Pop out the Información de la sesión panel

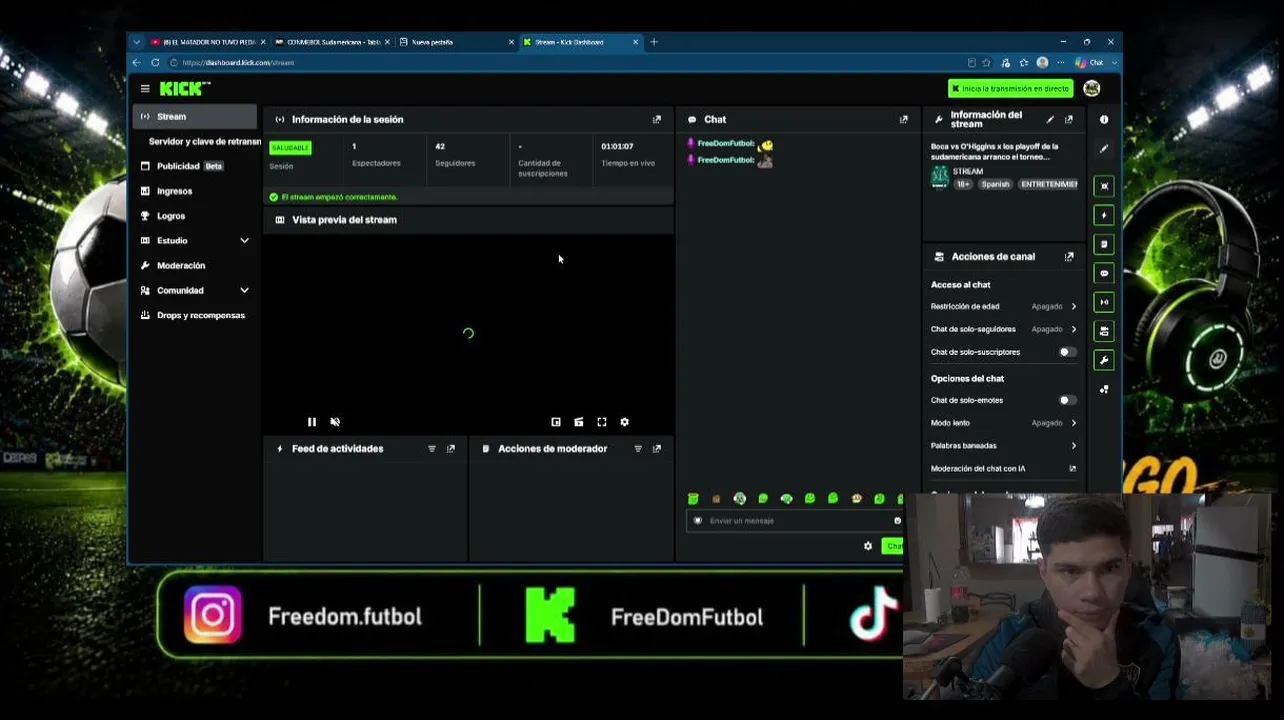pos(657,120)
